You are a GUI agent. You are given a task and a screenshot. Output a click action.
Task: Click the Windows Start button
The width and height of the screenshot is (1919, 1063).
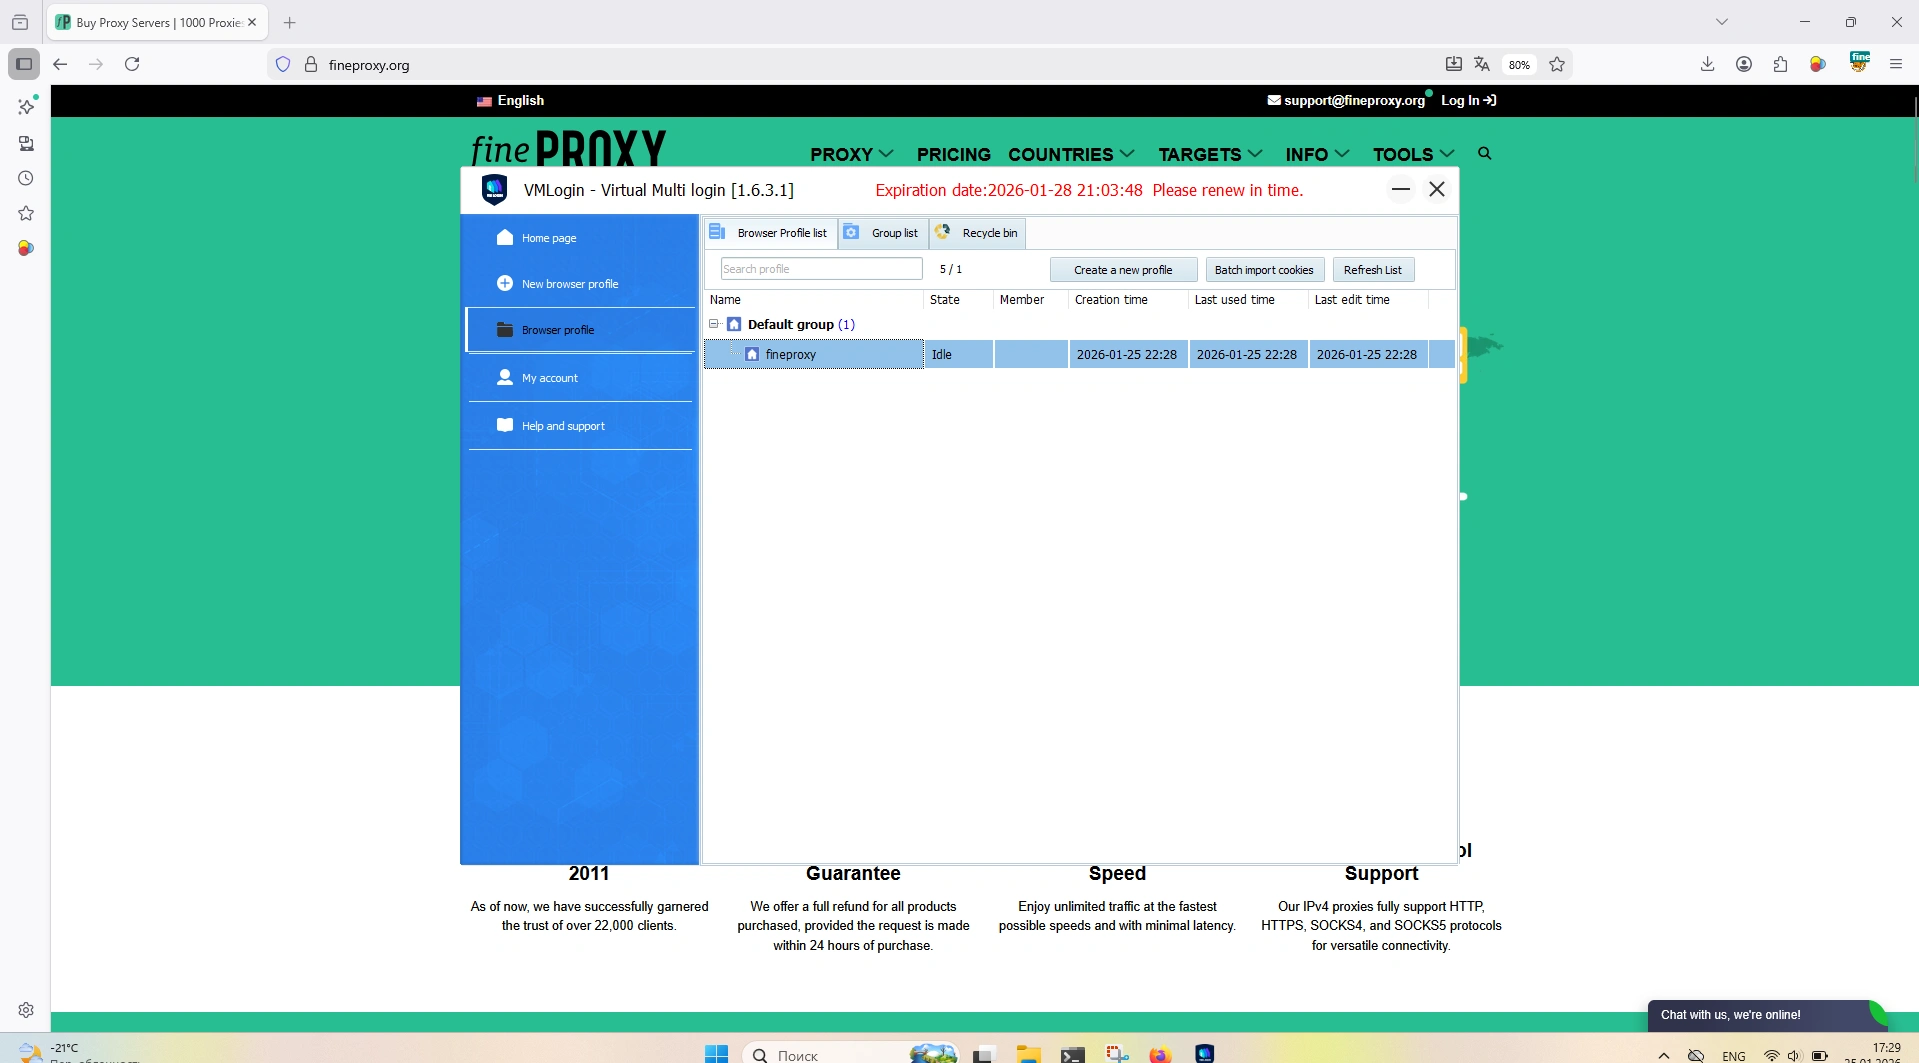tap(717, 1054)
